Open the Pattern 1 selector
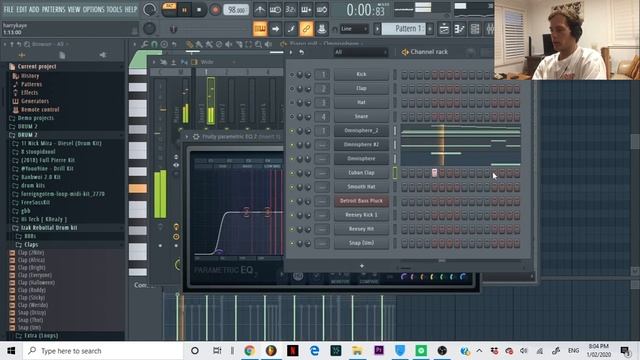Viewport: 640px width, 360px height. click(x=405, y=29)
